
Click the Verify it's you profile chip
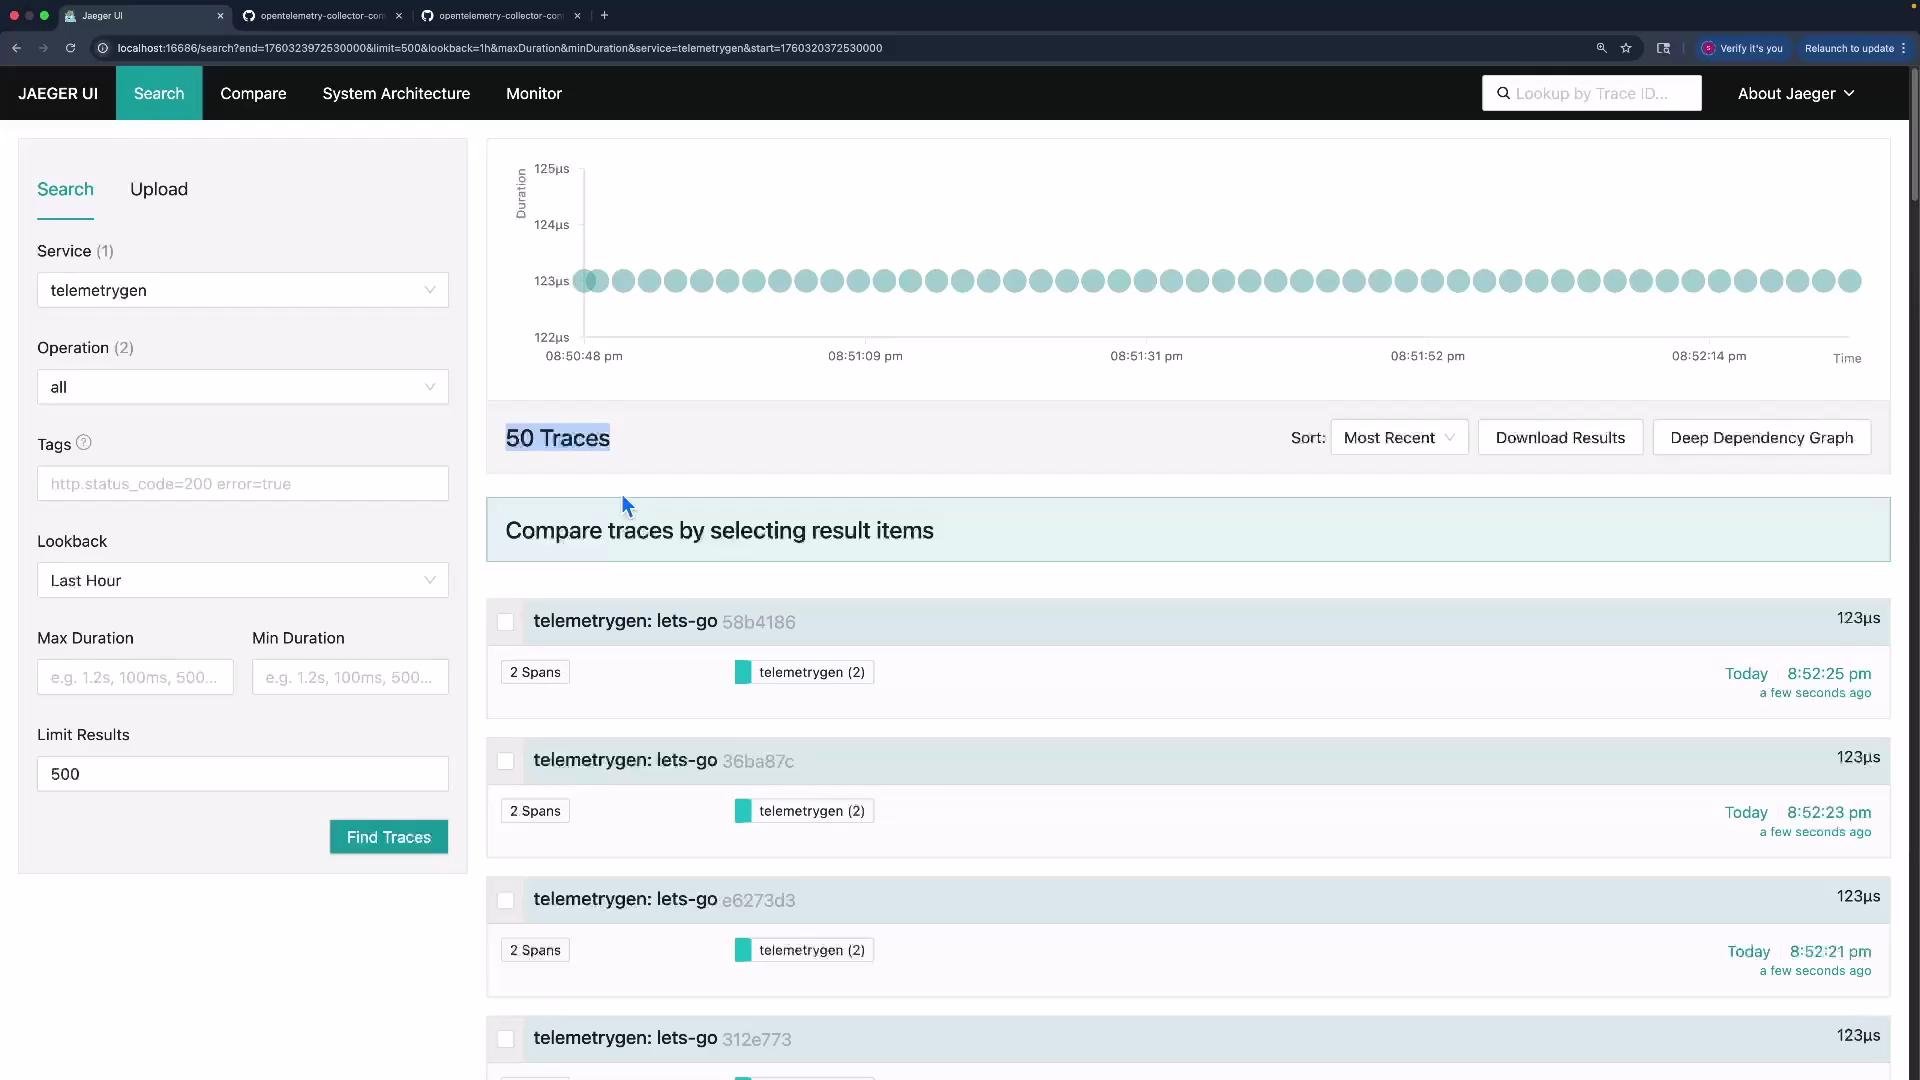(1742, 48)
